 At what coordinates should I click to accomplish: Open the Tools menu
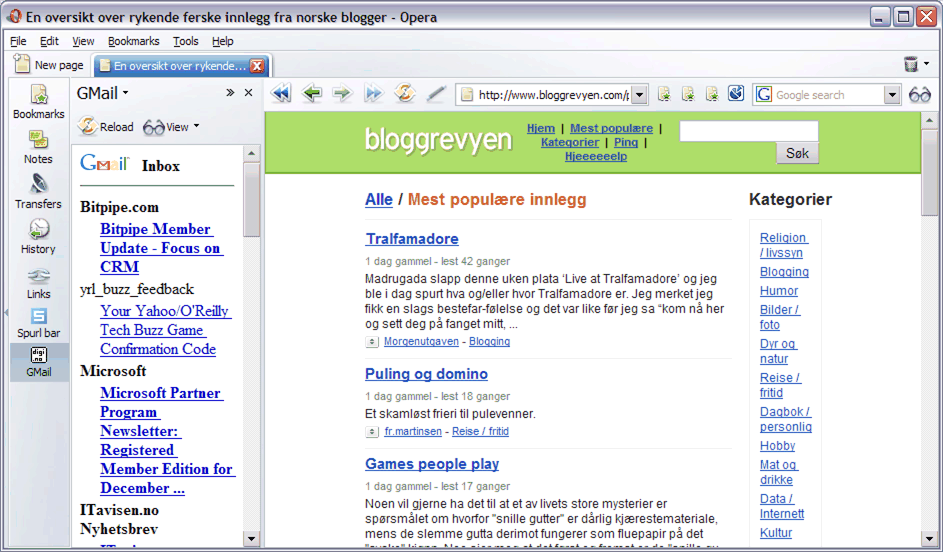[x=186, y=41]
